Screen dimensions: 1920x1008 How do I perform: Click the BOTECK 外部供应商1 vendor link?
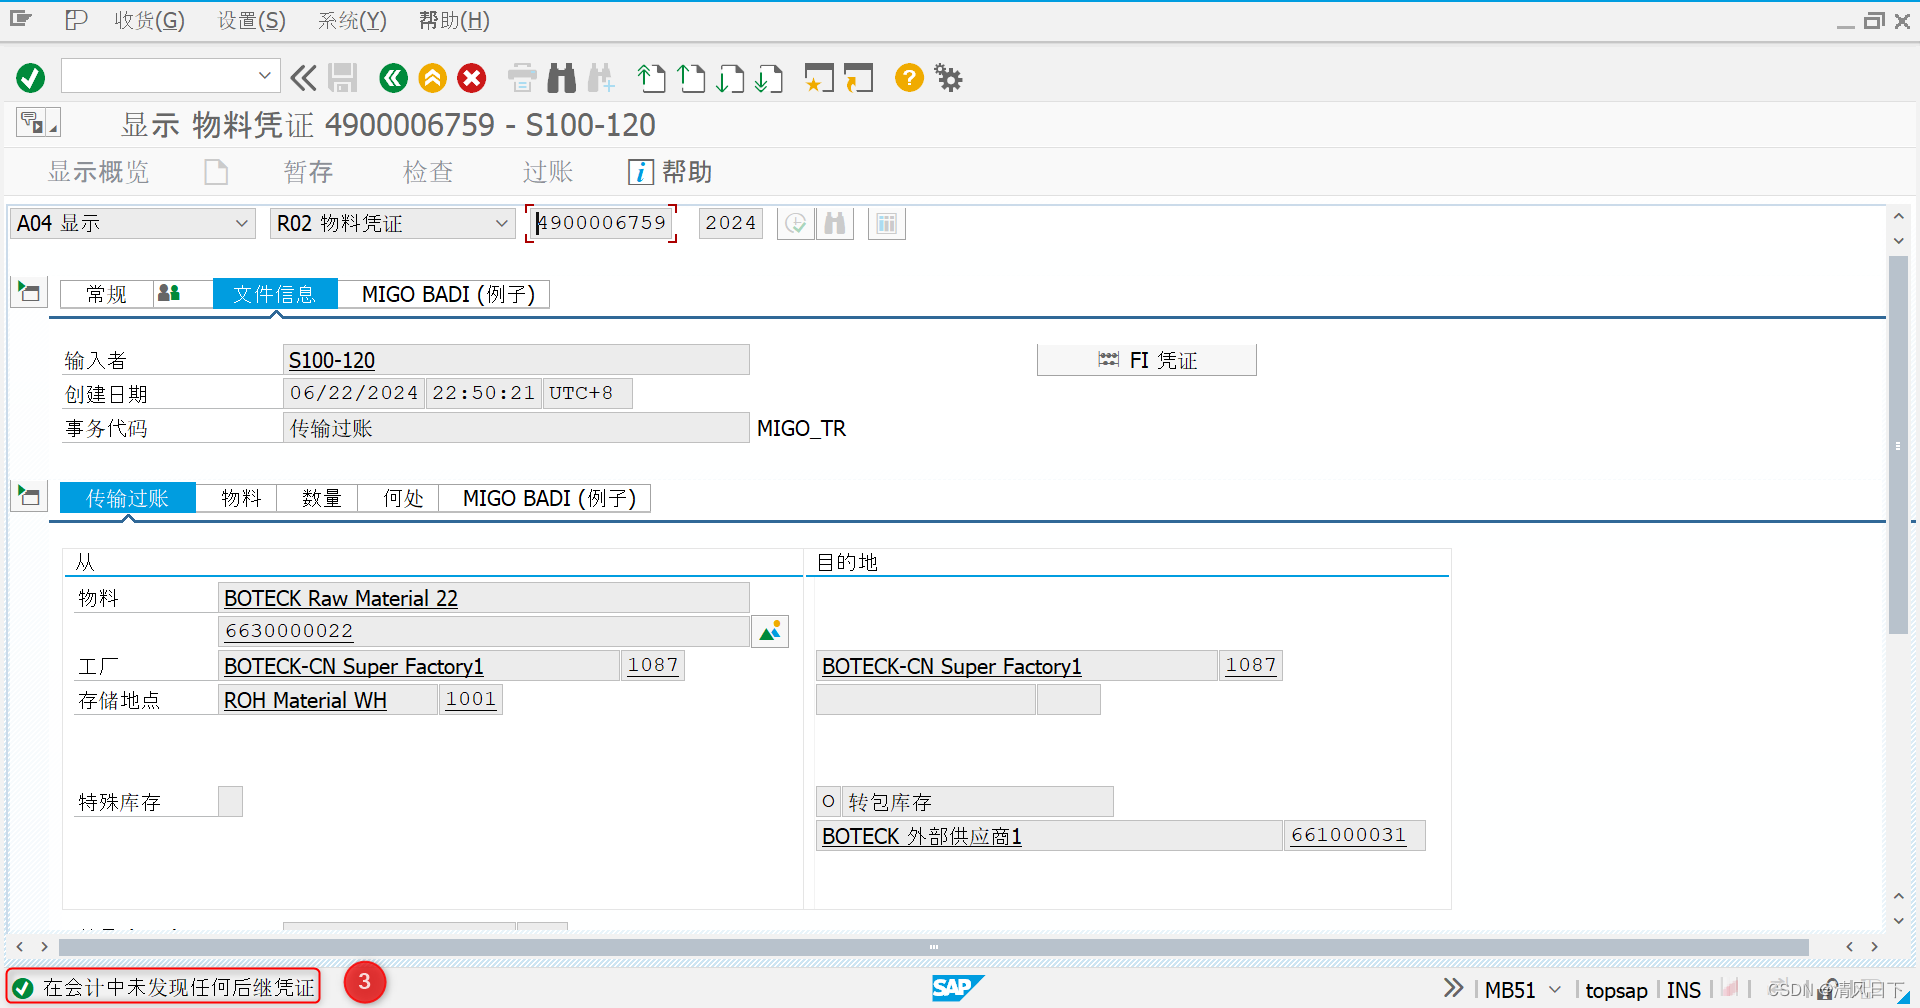pos(921,836)
